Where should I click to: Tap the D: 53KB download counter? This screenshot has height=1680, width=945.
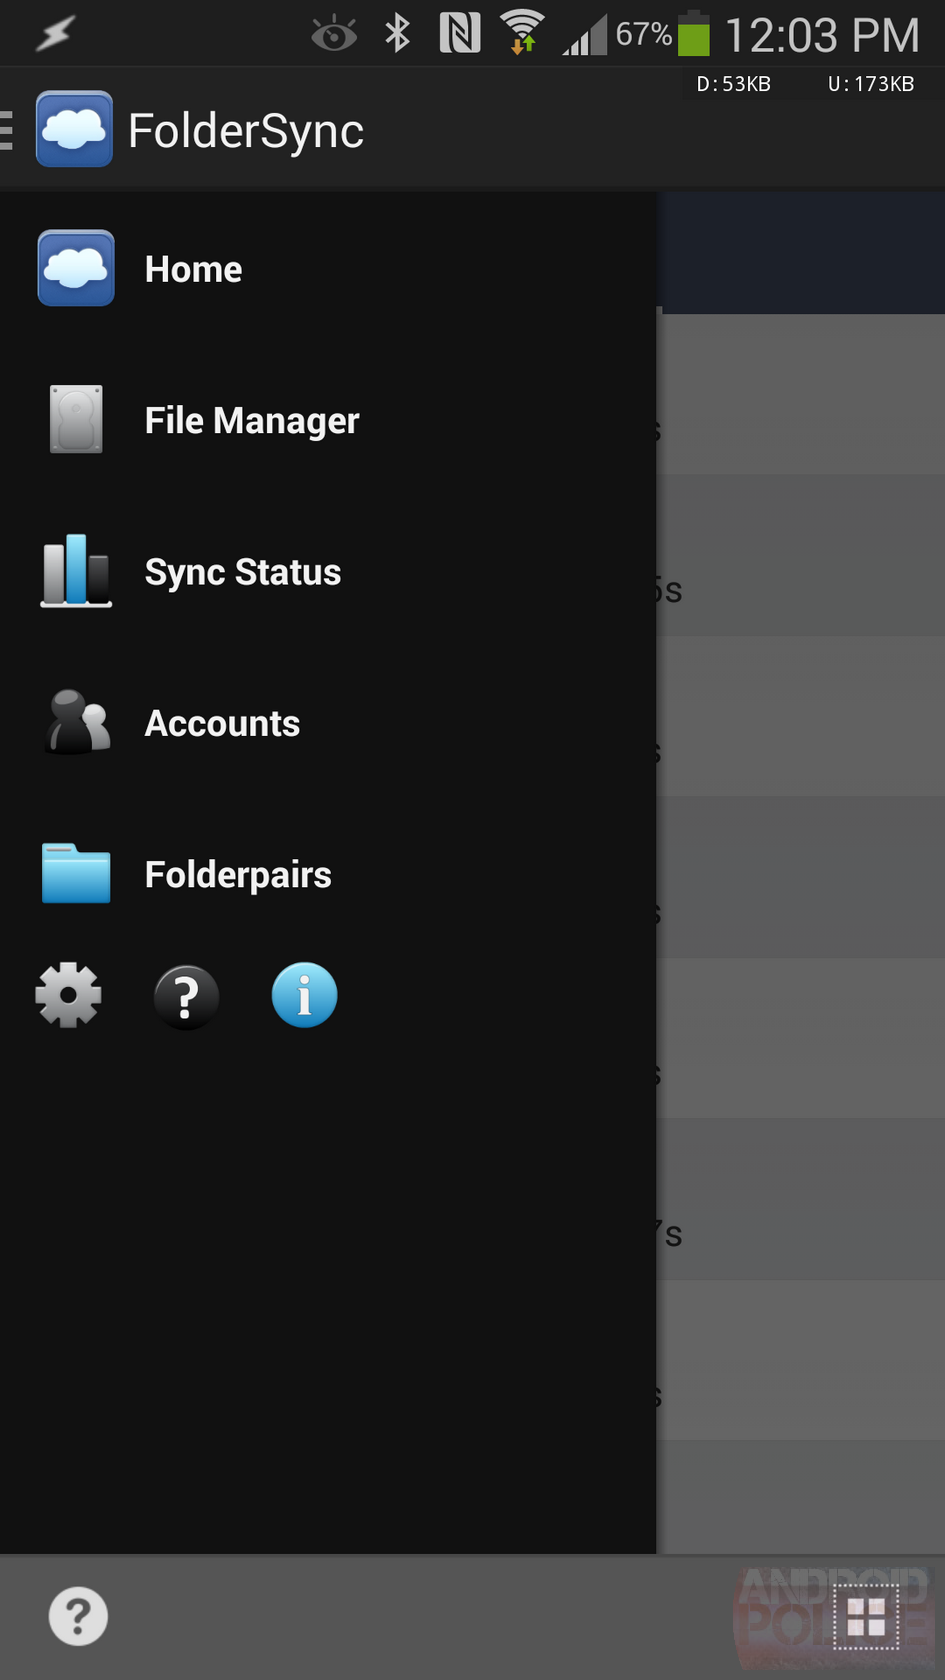[733, 84]
